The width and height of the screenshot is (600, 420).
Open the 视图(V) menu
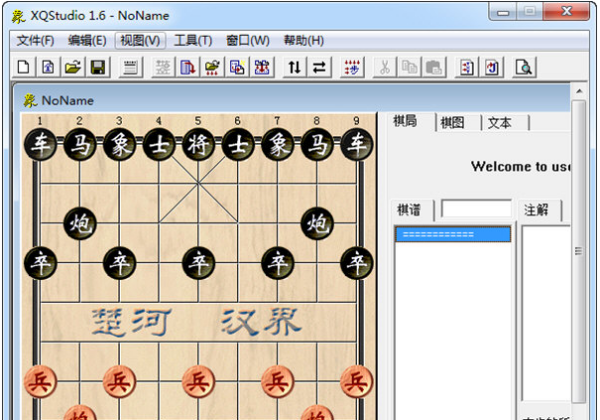140,41
